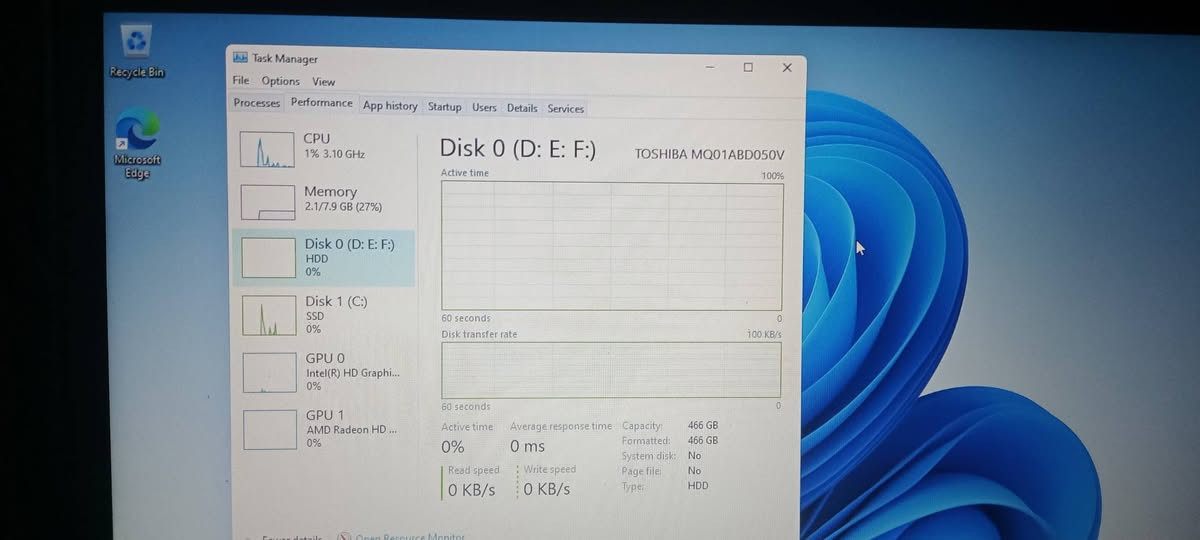Select GPU 1 AMD Radeon entry
This screenshot has width=1200, height=540.
(324, 428)
